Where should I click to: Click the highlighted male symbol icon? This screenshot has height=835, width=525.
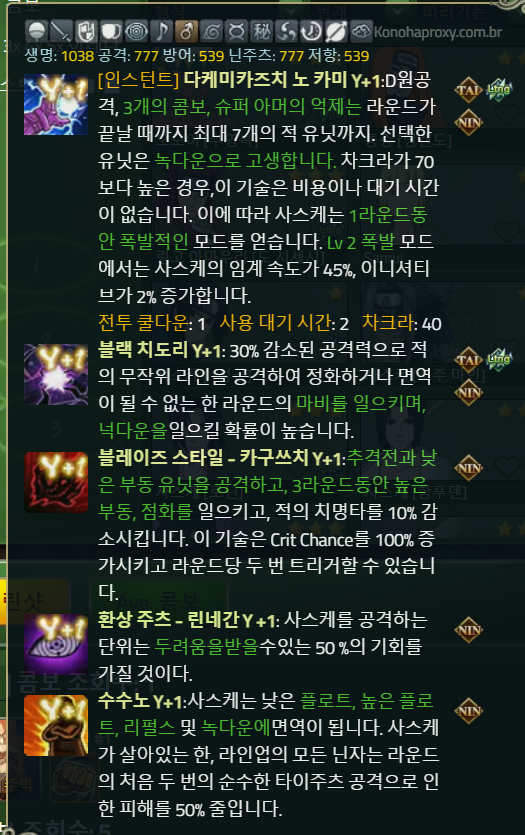(x=186, y=32)
